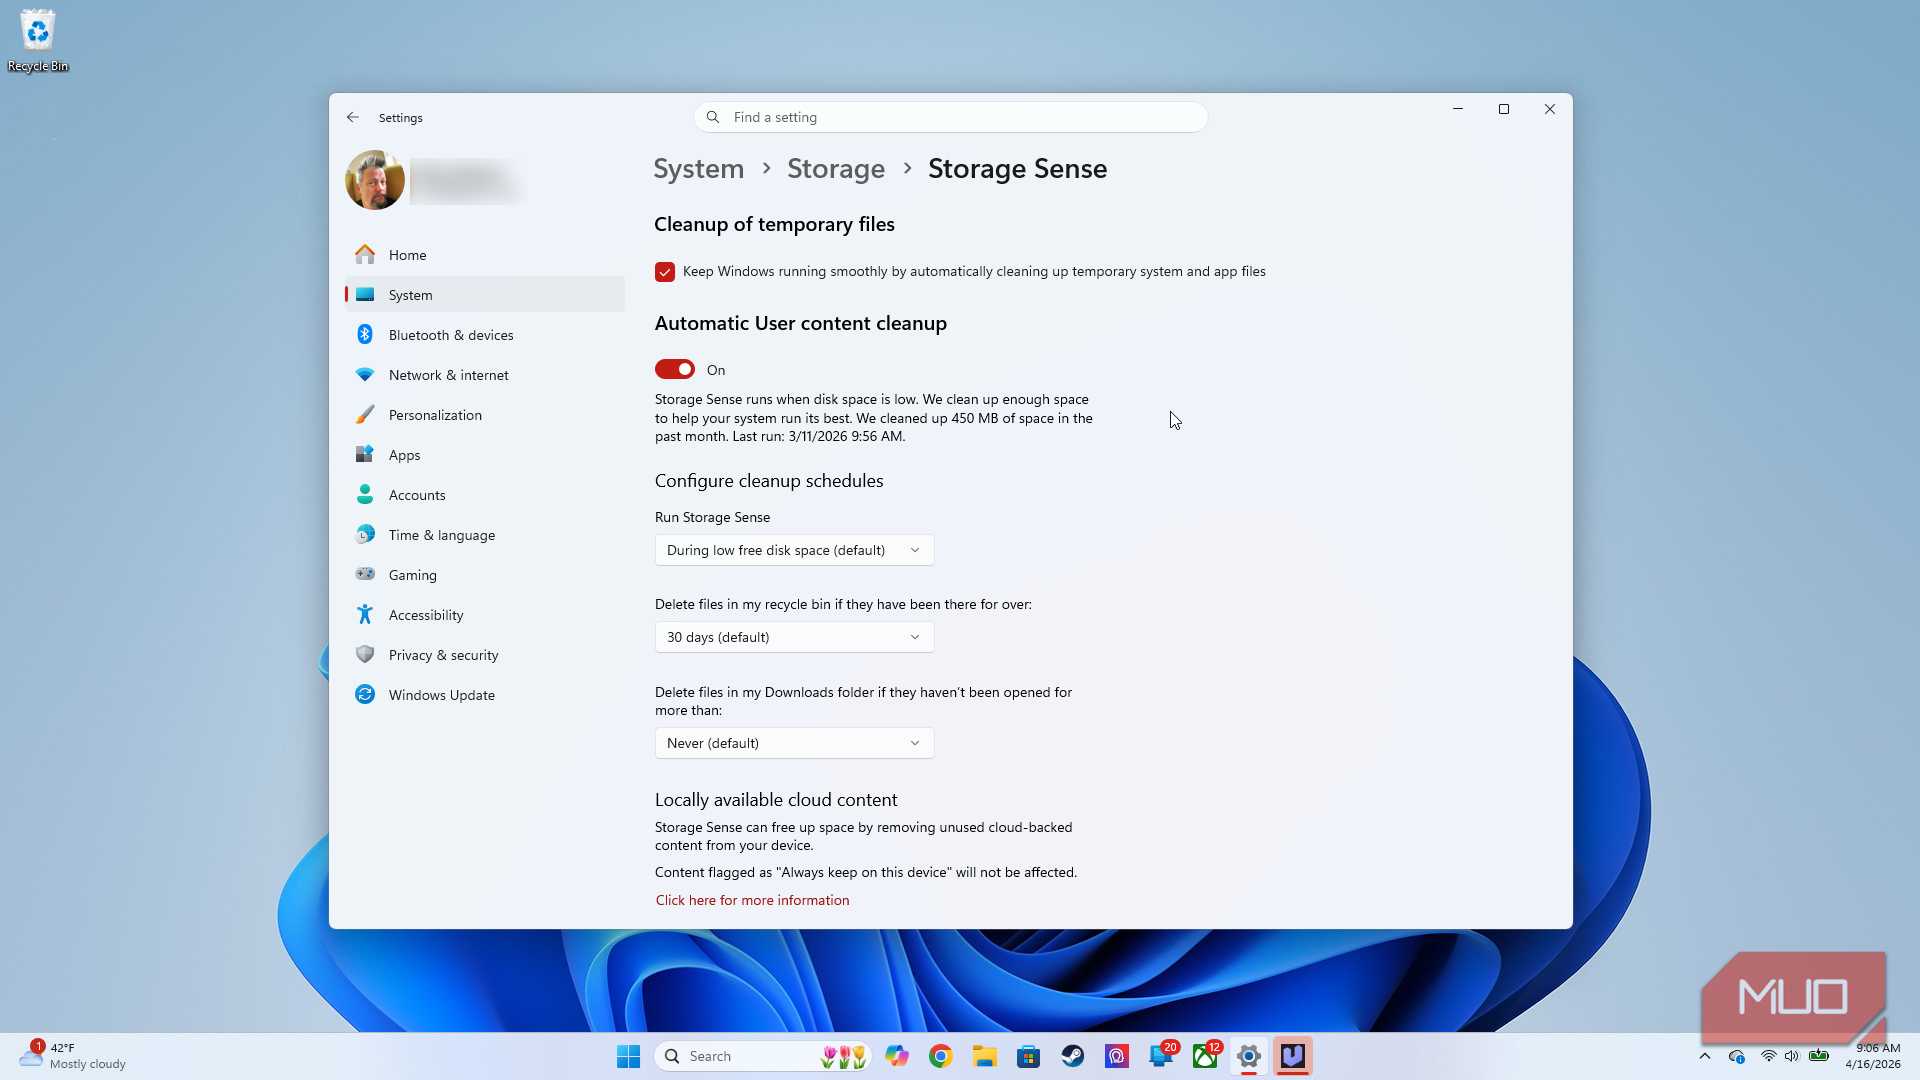The width and height of the screenshot is (1920, 1080).
Task: Navigate to System breadcrumb
Action: (x=698, y=168)
